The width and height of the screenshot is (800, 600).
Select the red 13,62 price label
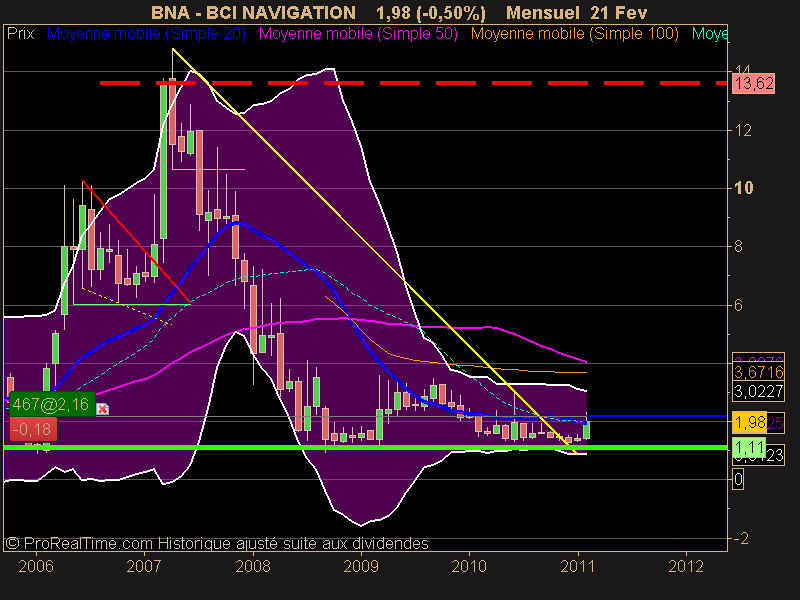pos(754,83)
